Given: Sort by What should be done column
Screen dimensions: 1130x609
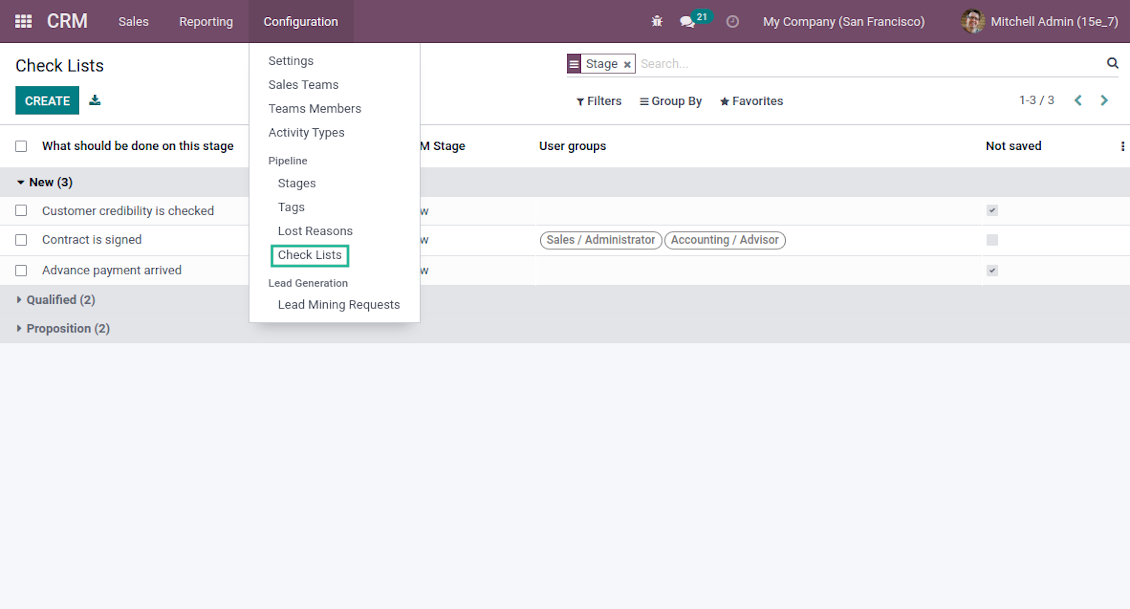Looking at the screenshot, I should click(138, 146).
